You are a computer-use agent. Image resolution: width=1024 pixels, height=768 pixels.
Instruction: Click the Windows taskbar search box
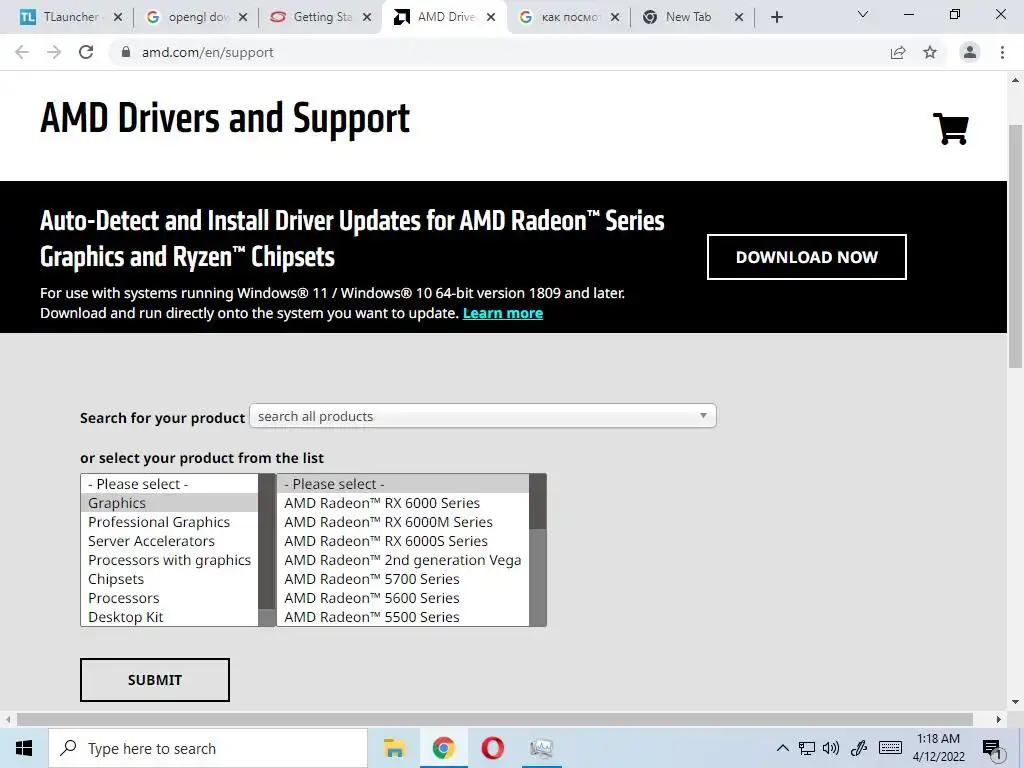click(208, 748)
